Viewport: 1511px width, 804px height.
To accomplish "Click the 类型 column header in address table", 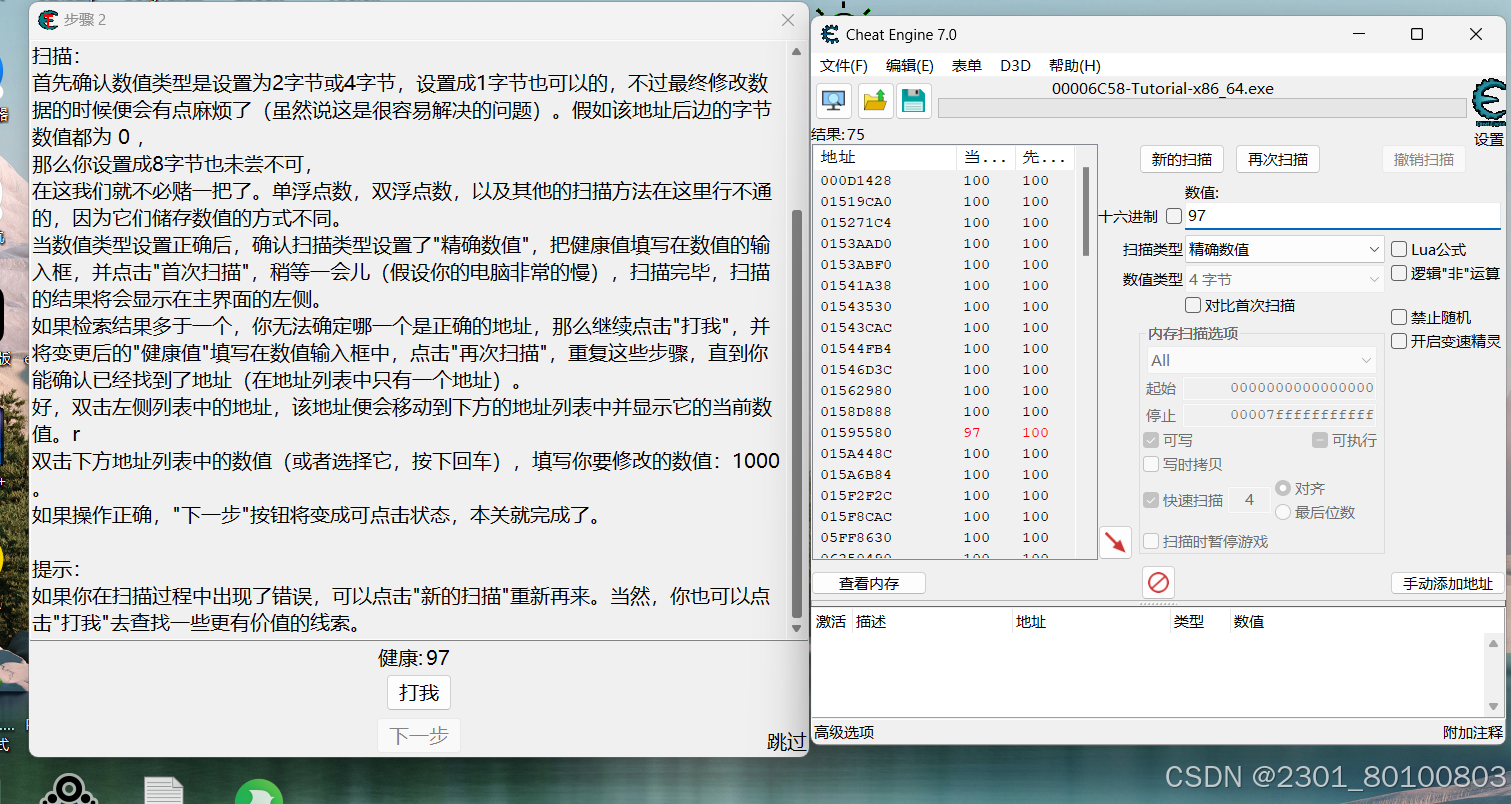I will tap(1200, 622).
